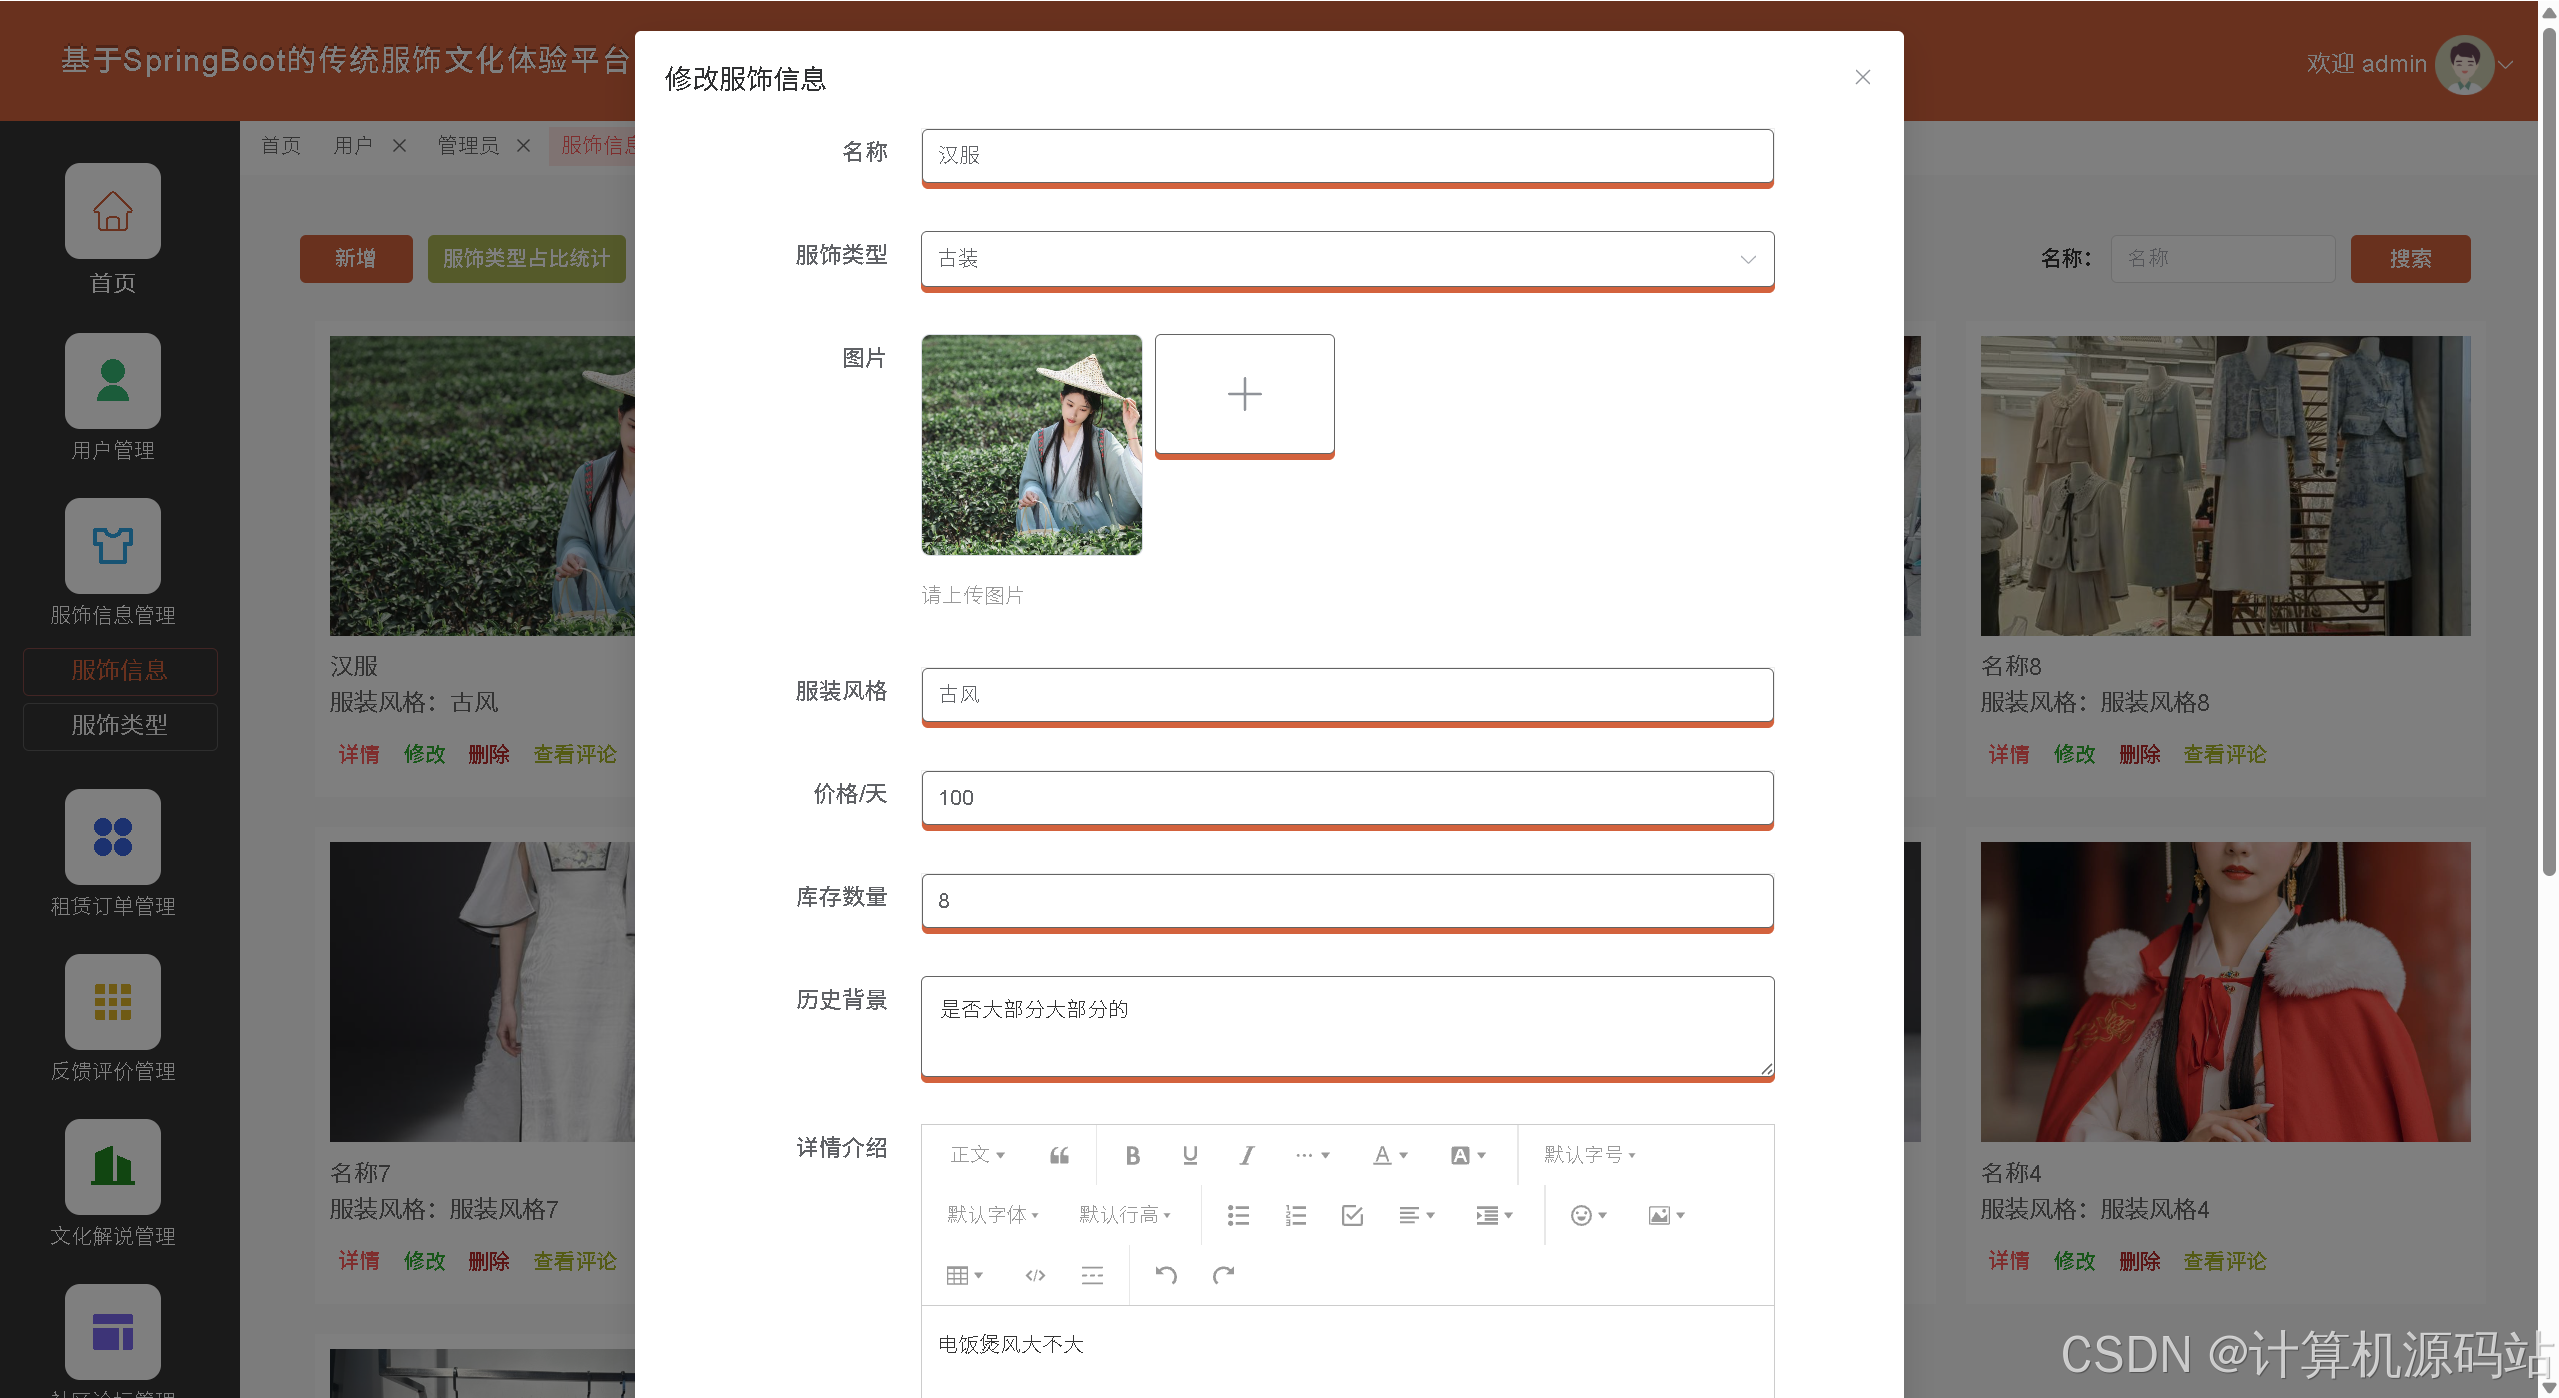2559x1398 pixels.
Task: Open the 服饰类型 dropdown showing 古装
Action: coord(1346,259)
